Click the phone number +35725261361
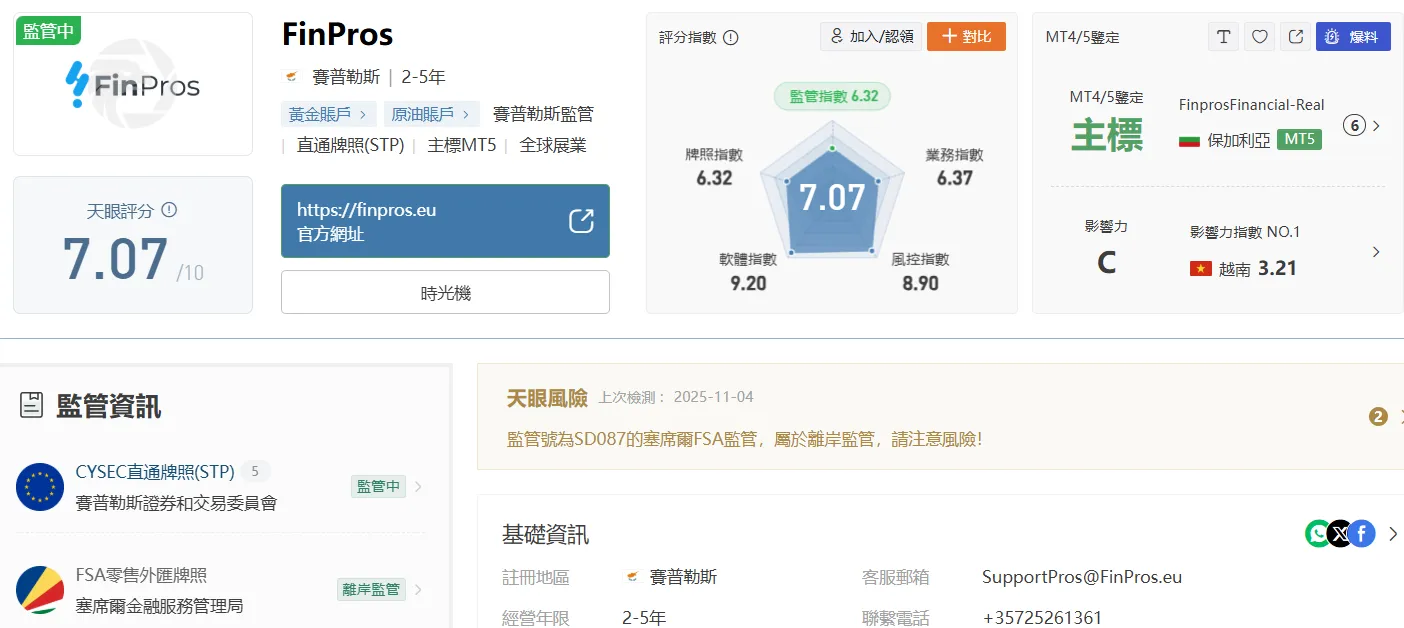Screen dimensions: 1404x628 point(1042,617)
